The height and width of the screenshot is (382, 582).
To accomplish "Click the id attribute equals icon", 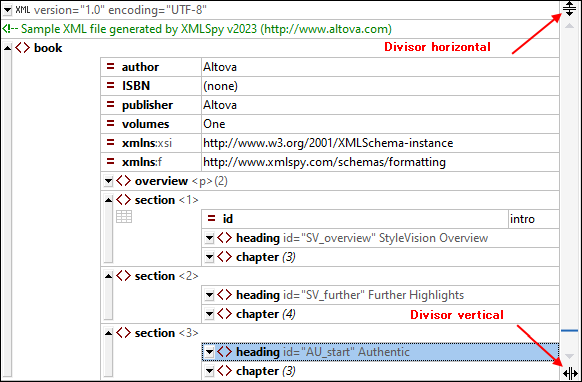I will [x=212, y=218].
